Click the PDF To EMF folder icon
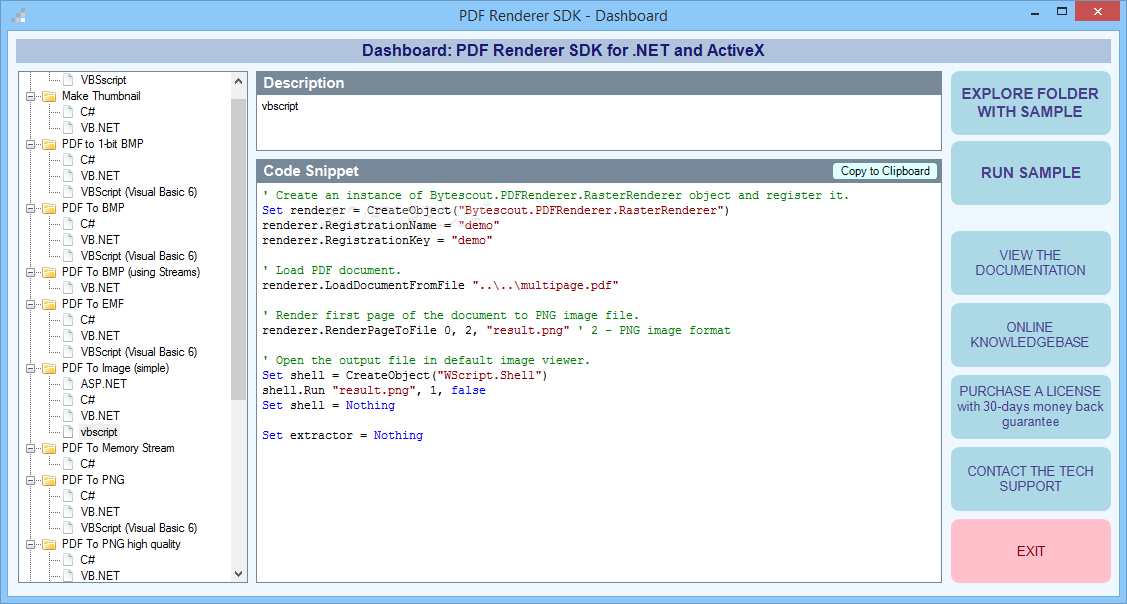This screenshot has width=1127, height=604. tap(49, 304)
